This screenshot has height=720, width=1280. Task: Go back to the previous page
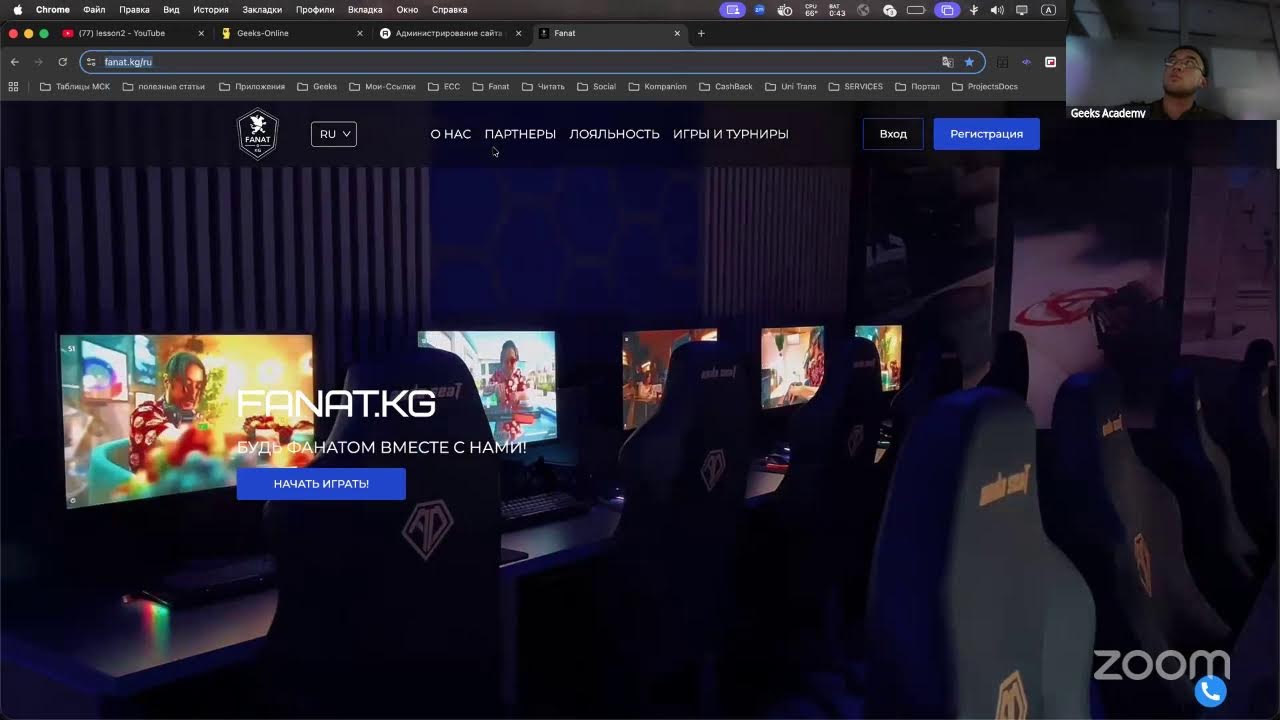pos(15,62)
